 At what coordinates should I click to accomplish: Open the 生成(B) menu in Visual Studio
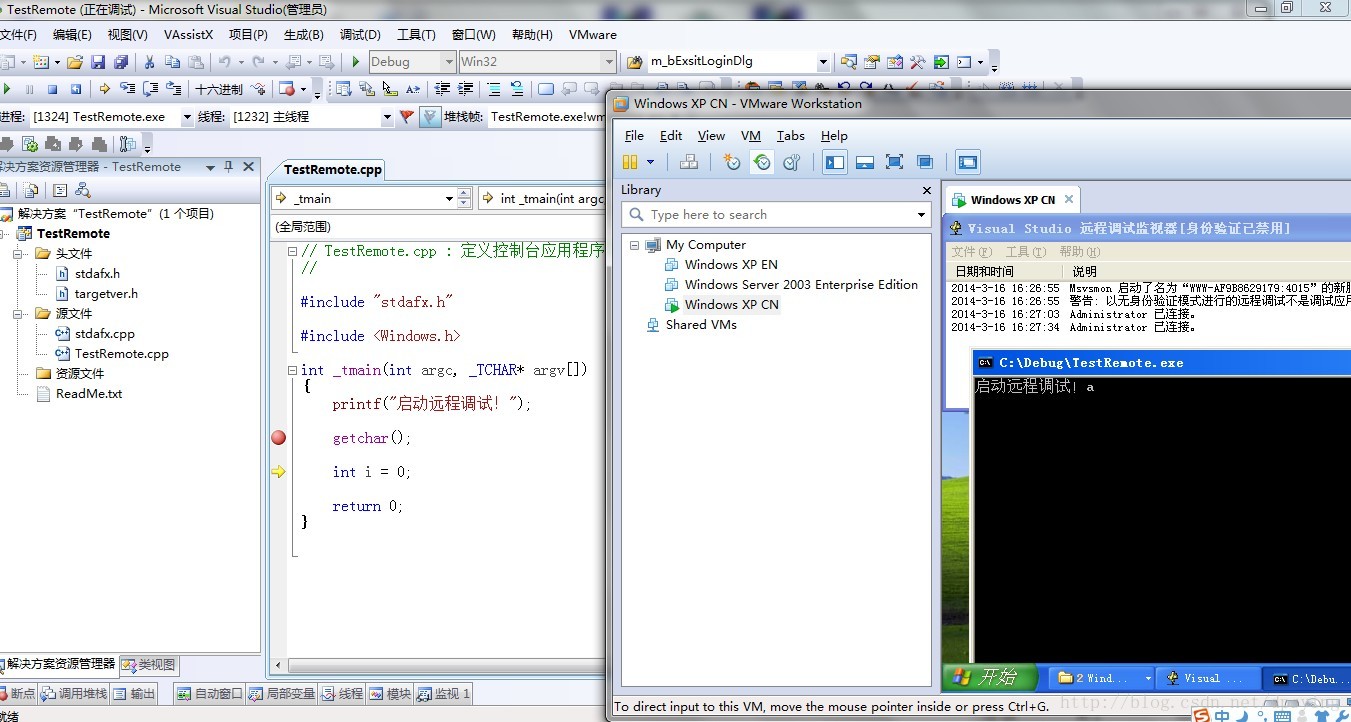(303, 34)
